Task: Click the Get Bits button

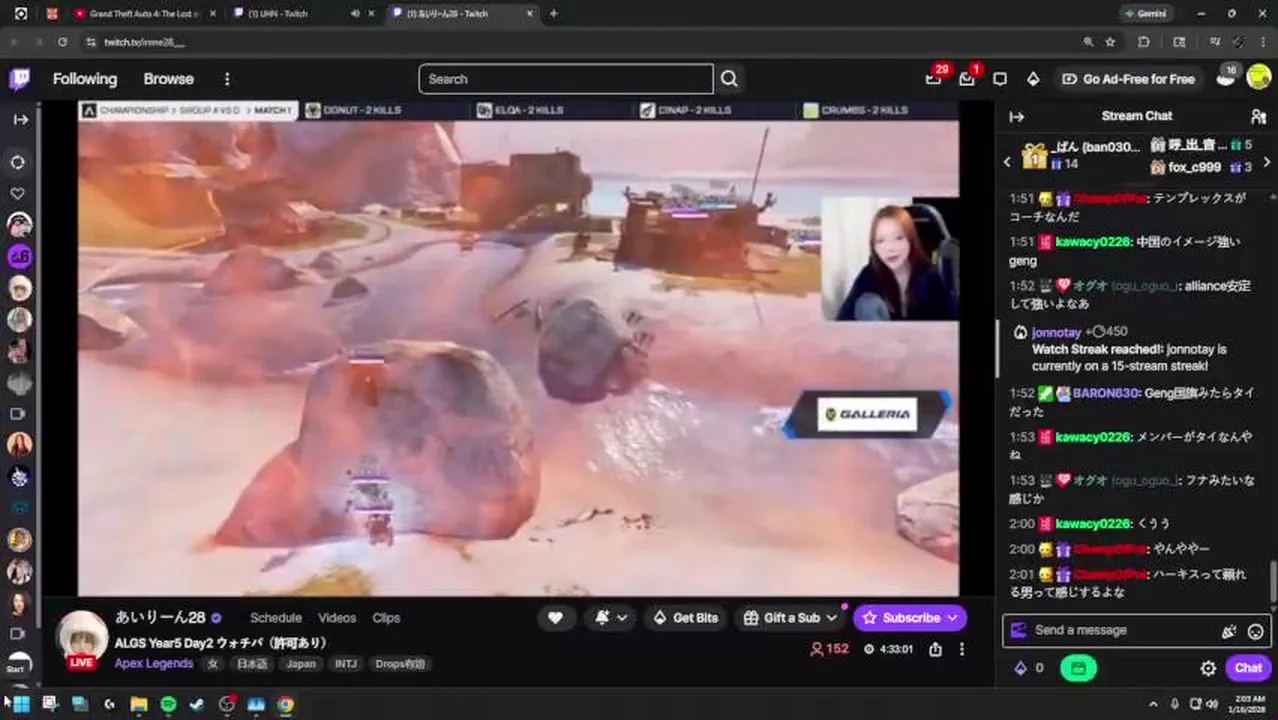Action: (685, 618)
